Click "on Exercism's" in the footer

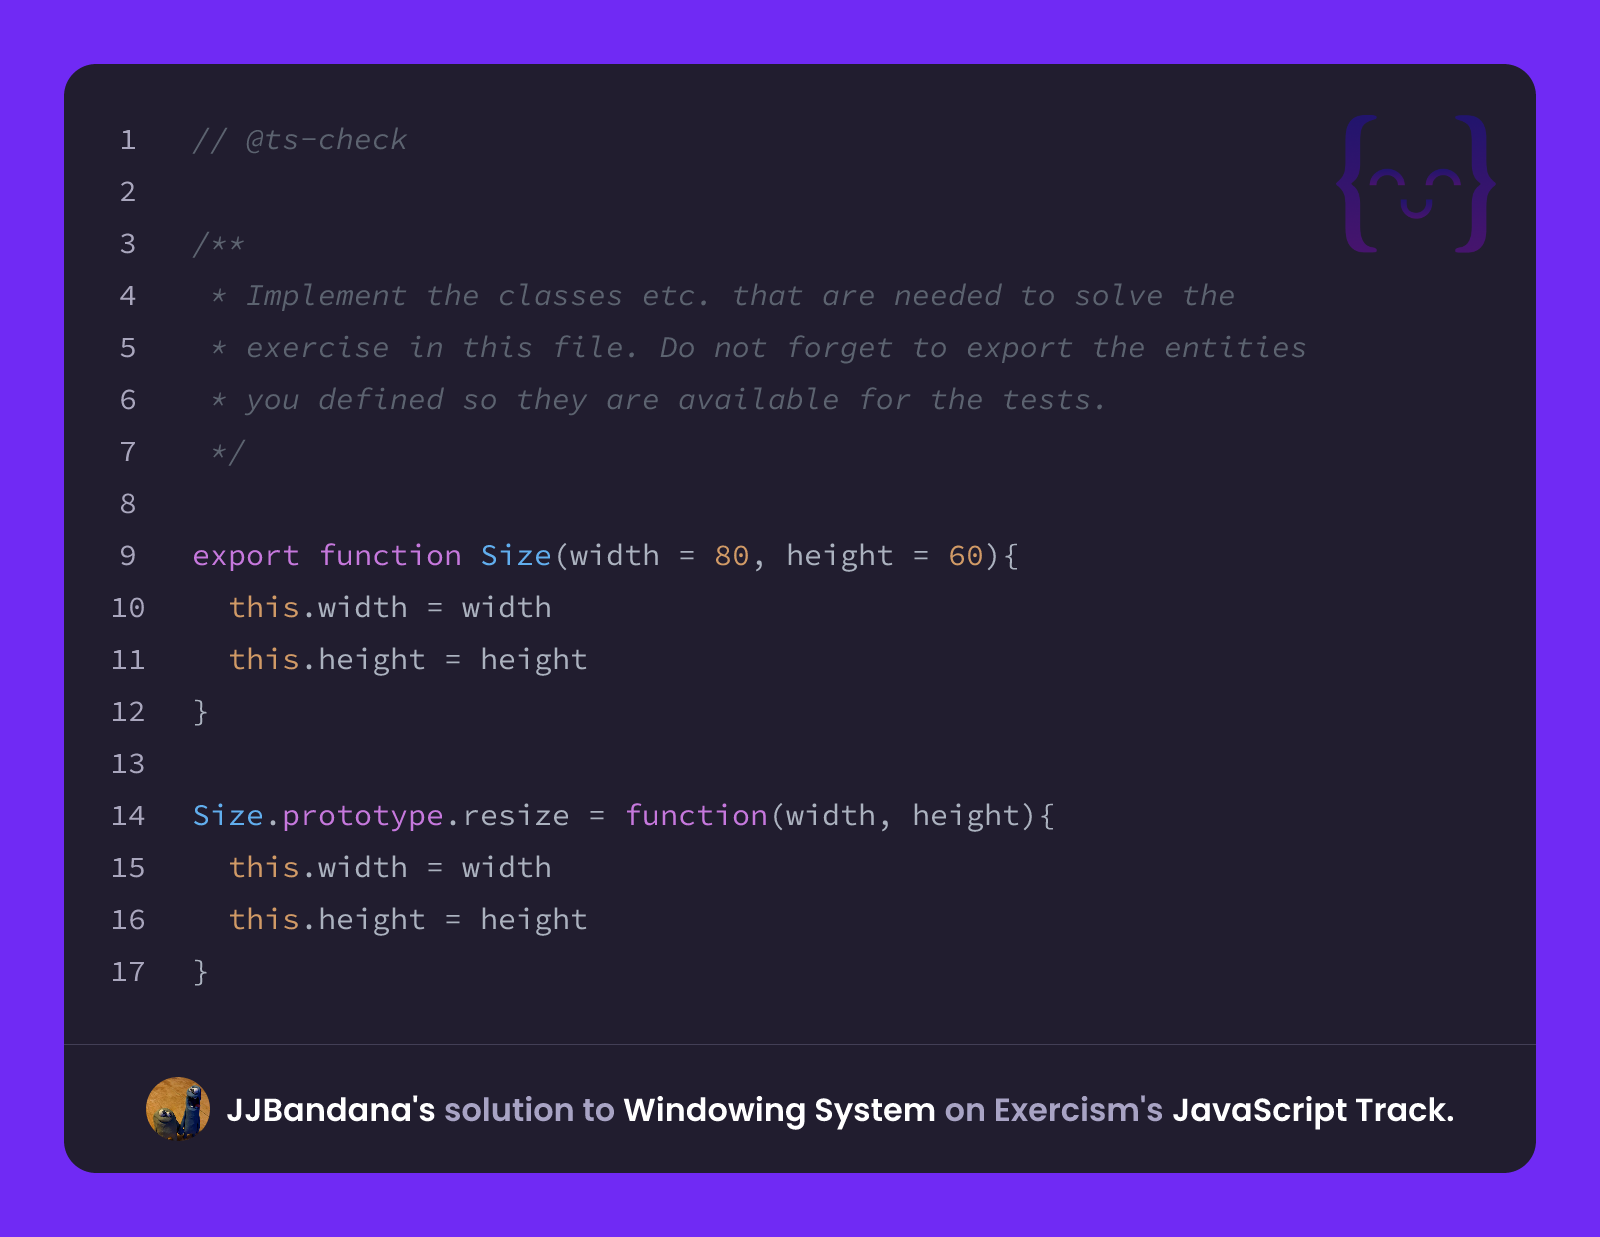[1054, 1110]
